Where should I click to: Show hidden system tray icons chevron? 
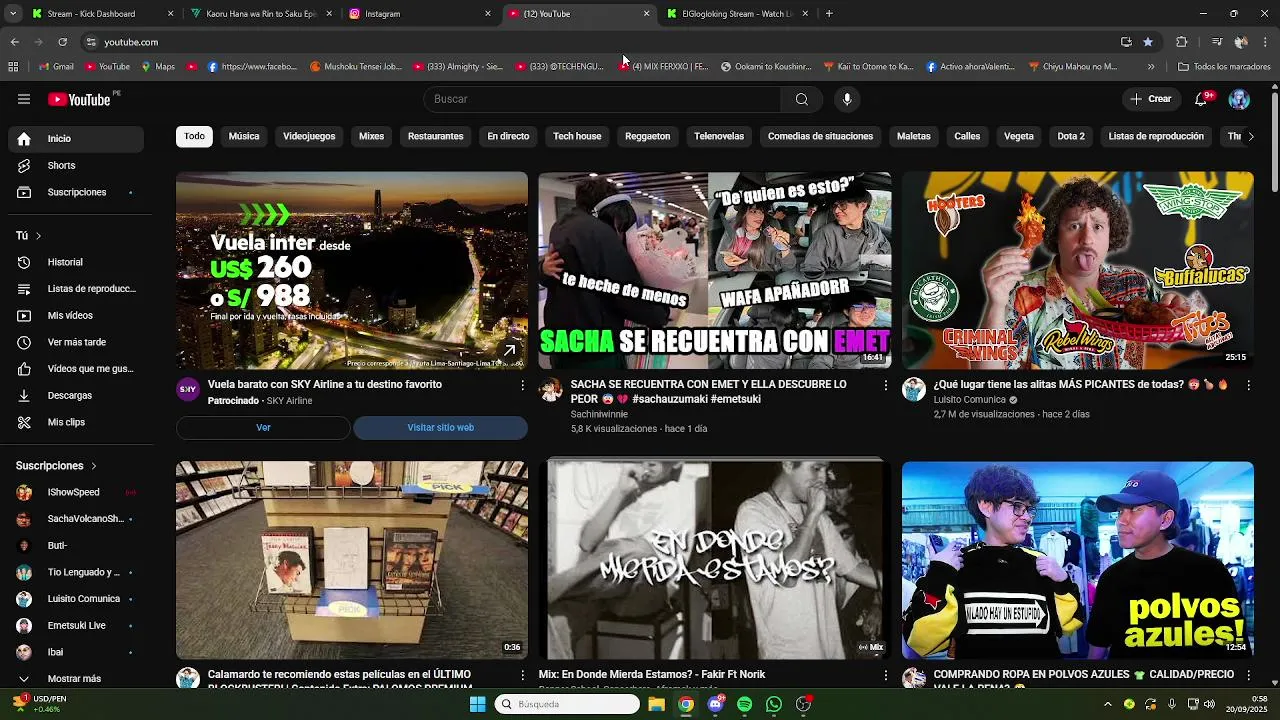[1107, 704]
